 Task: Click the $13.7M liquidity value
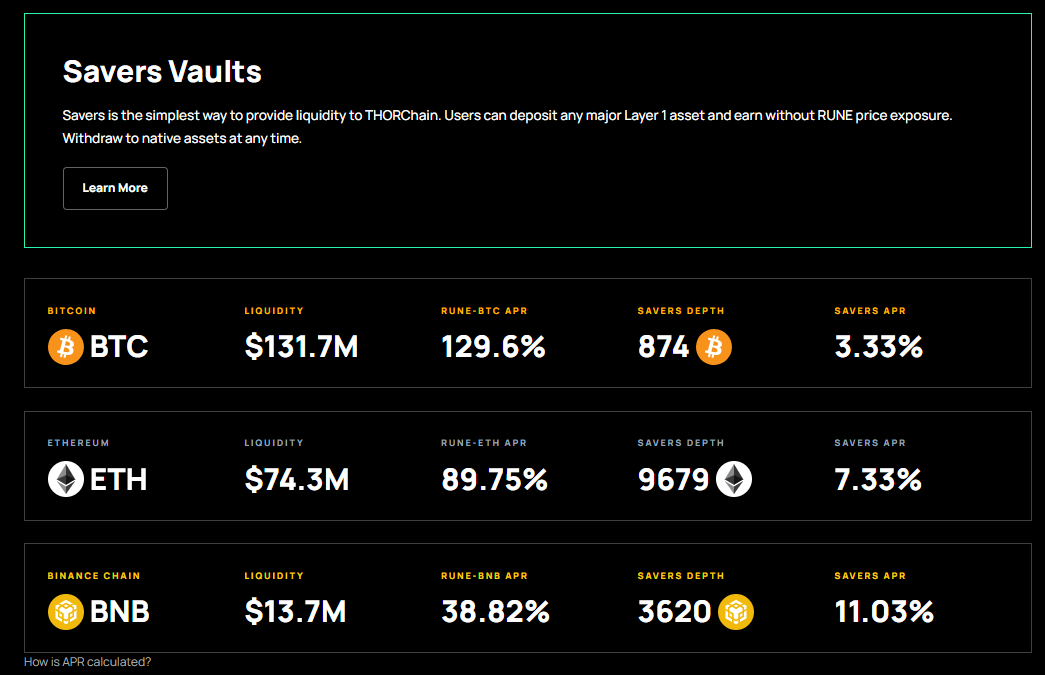(x=295, y=612)
